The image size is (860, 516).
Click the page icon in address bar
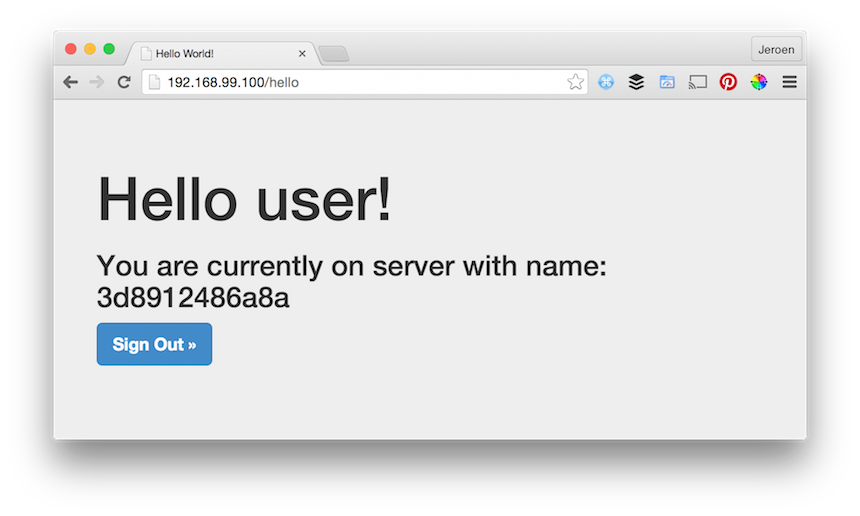point(155,82)
